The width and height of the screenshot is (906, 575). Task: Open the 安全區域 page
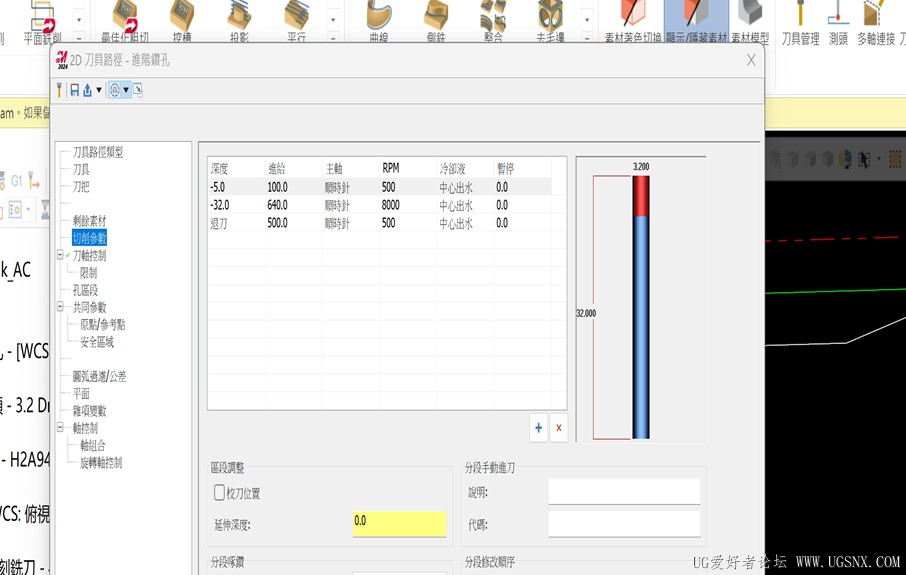click(x=96, y=342)
